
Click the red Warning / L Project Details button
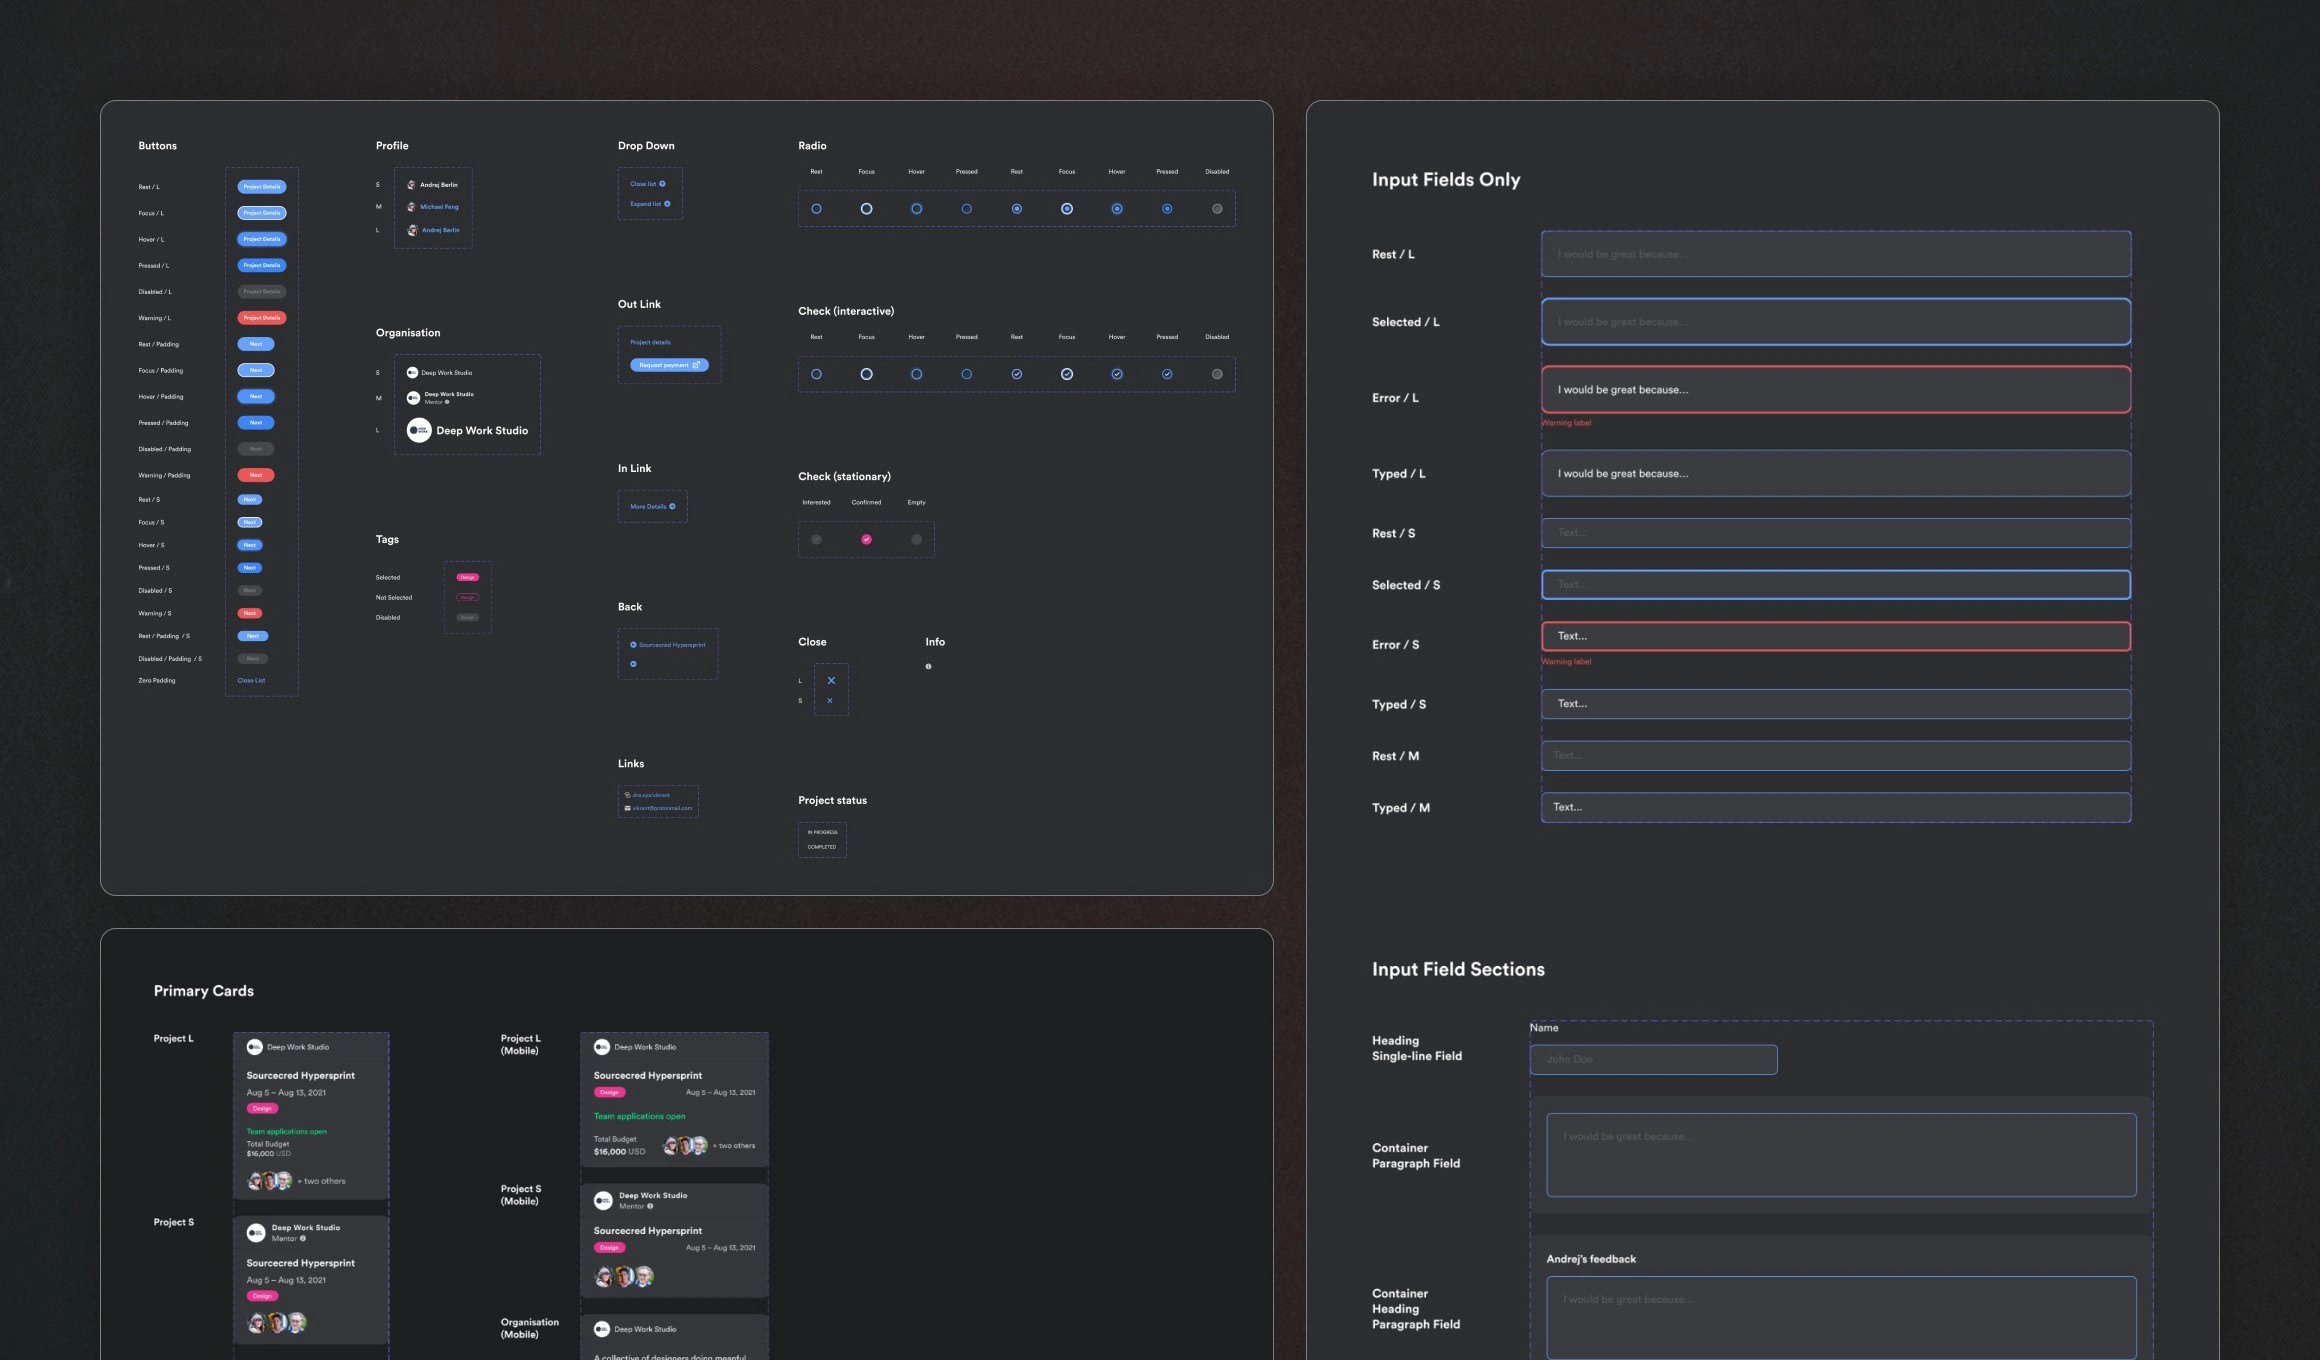click(x=262, y=318)
